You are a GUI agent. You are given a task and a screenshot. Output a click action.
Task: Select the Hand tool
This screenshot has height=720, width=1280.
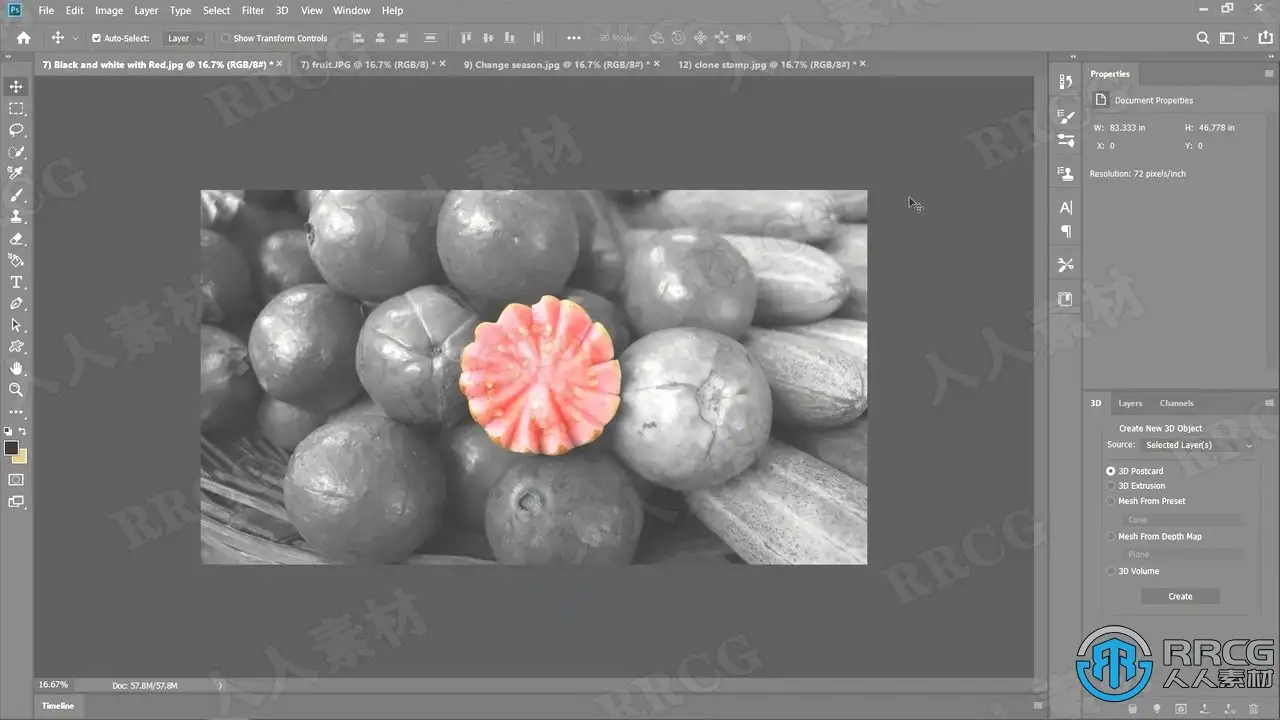(16, 368)
